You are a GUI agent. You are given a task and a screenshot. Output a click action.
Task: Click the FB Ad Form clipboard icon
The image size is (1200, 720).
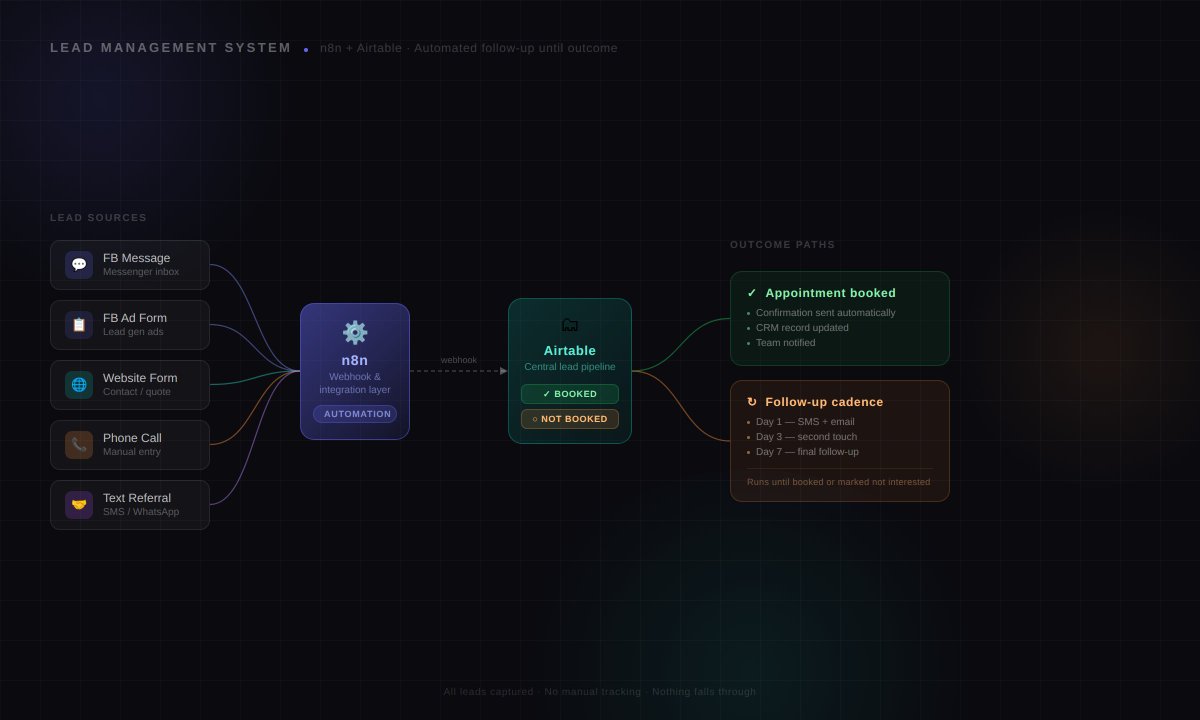79,325
